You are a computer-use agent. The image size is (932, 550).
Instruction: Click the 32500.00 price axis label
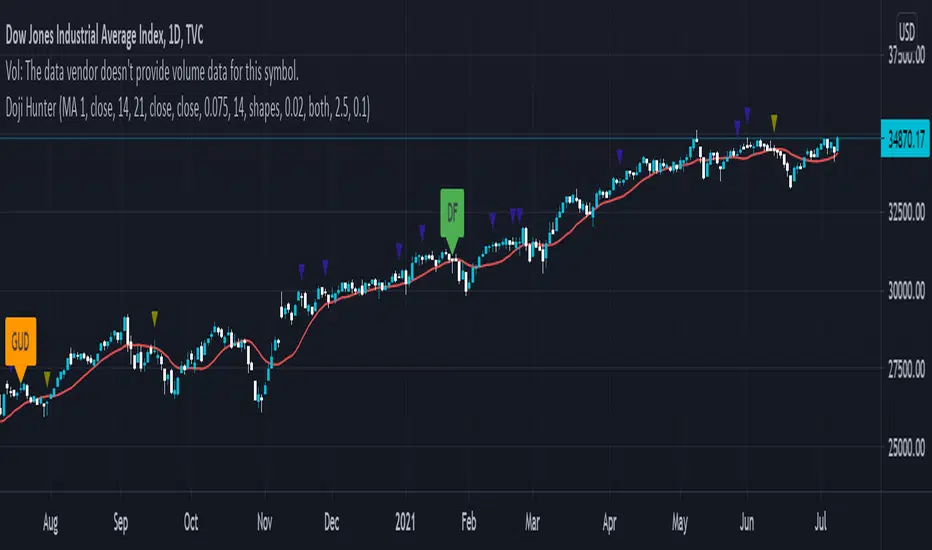click(906, 212)
